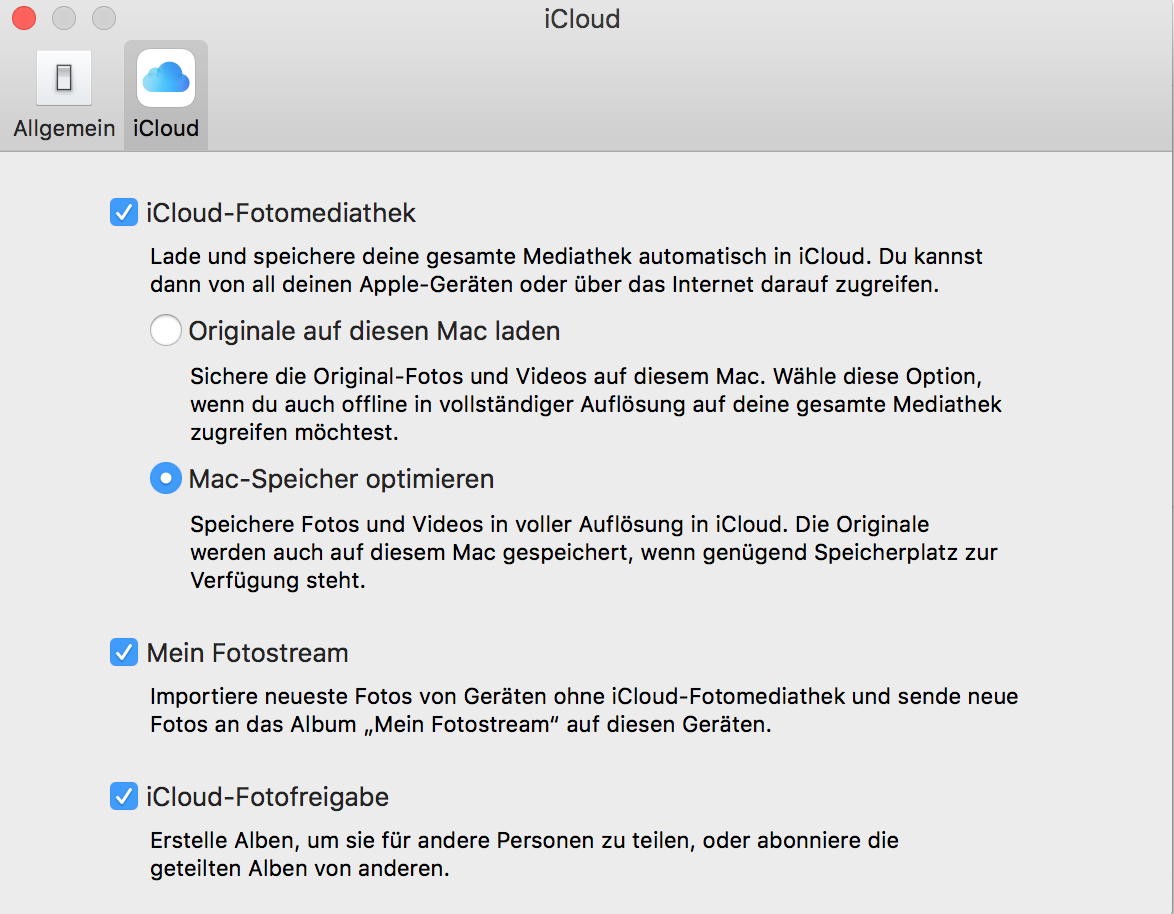Switch to the Allgemein tab label
This screenshot has width=1174, height=914.
[x=64, y=129]
